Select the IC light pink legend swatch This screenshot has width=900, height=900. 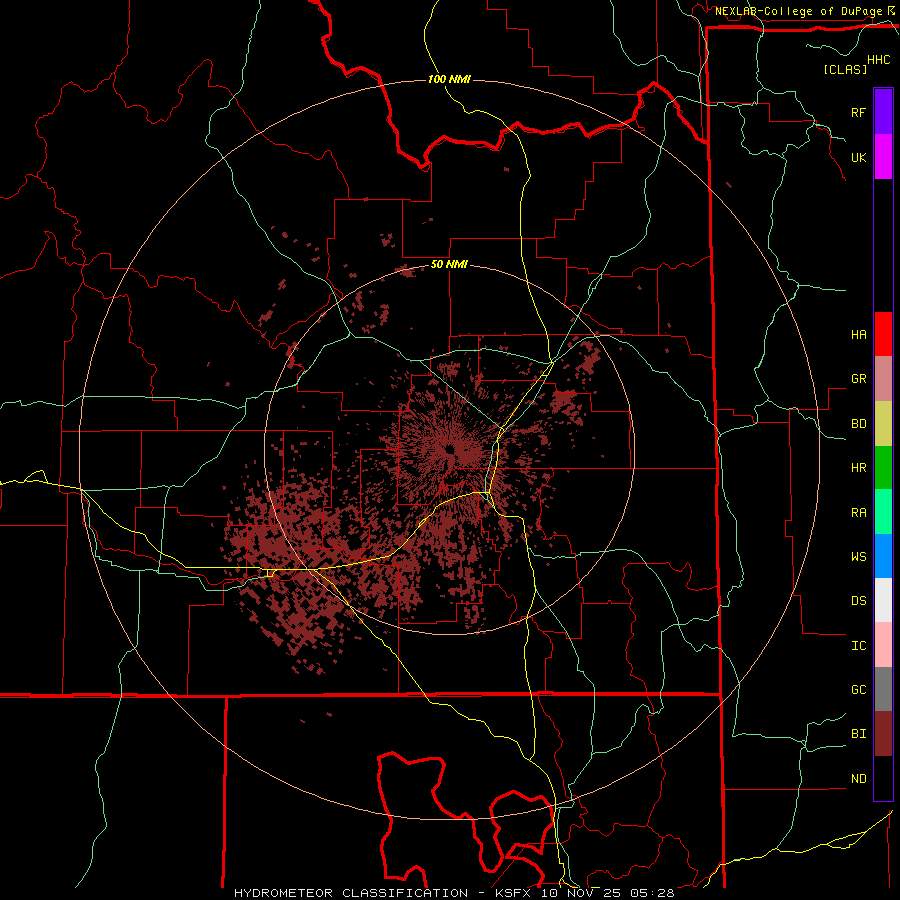(x=883, y=645)
